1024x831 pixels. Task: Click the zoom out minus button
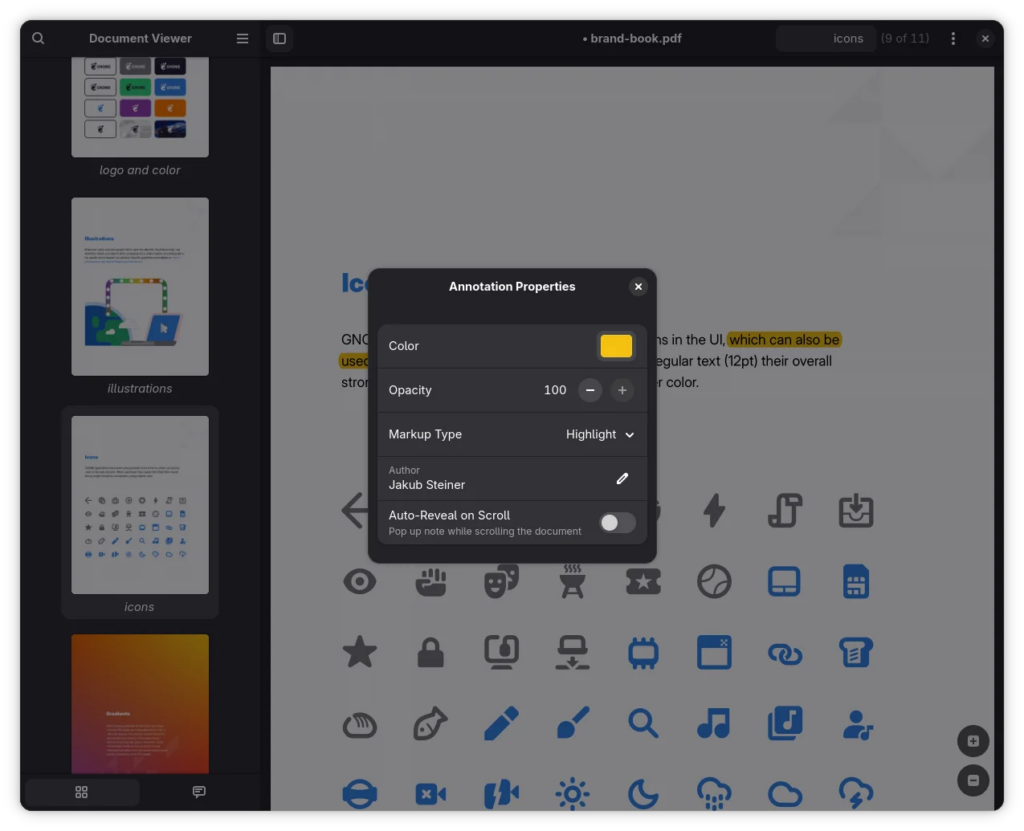coord(973,780)
